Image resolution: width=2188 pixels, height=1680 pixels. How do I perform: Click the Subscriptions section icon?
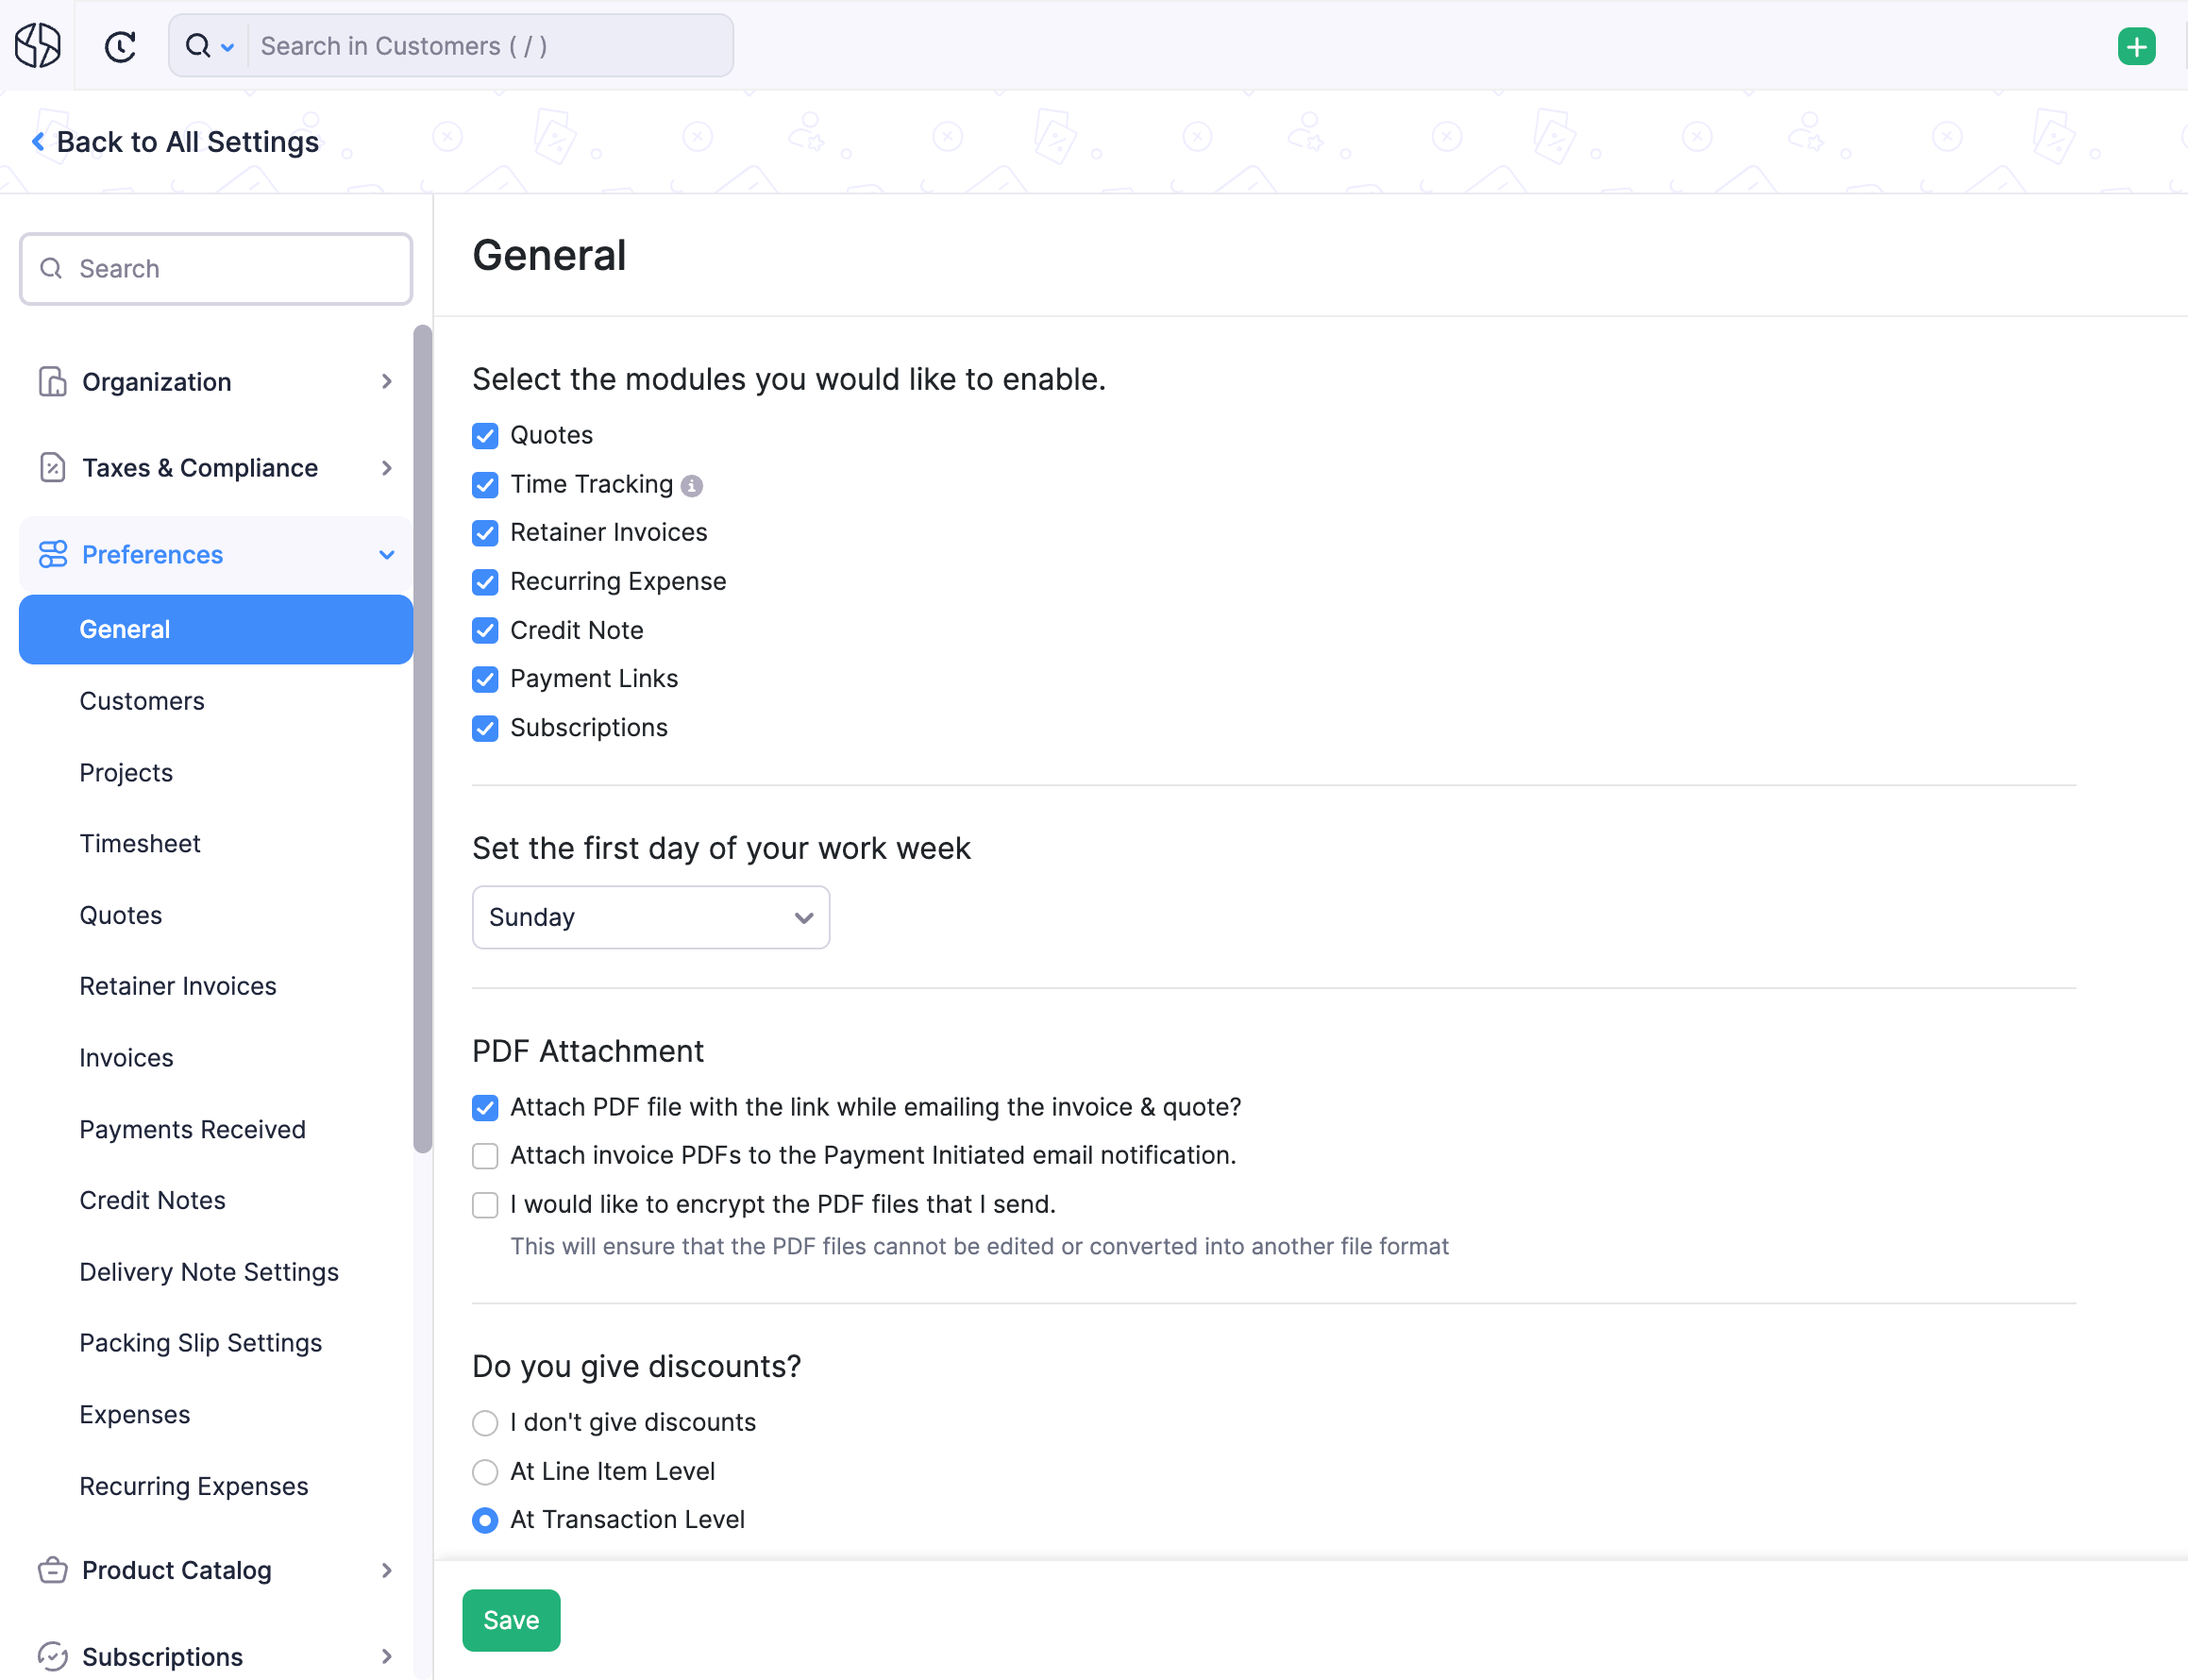51,1655
